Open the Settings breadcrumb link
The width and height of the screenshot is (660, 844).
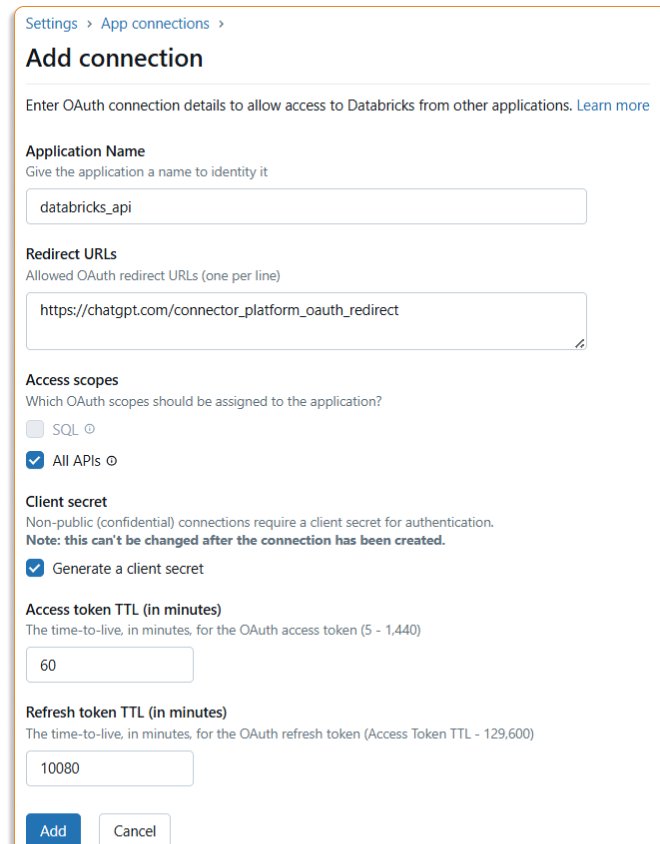[52, 24]
